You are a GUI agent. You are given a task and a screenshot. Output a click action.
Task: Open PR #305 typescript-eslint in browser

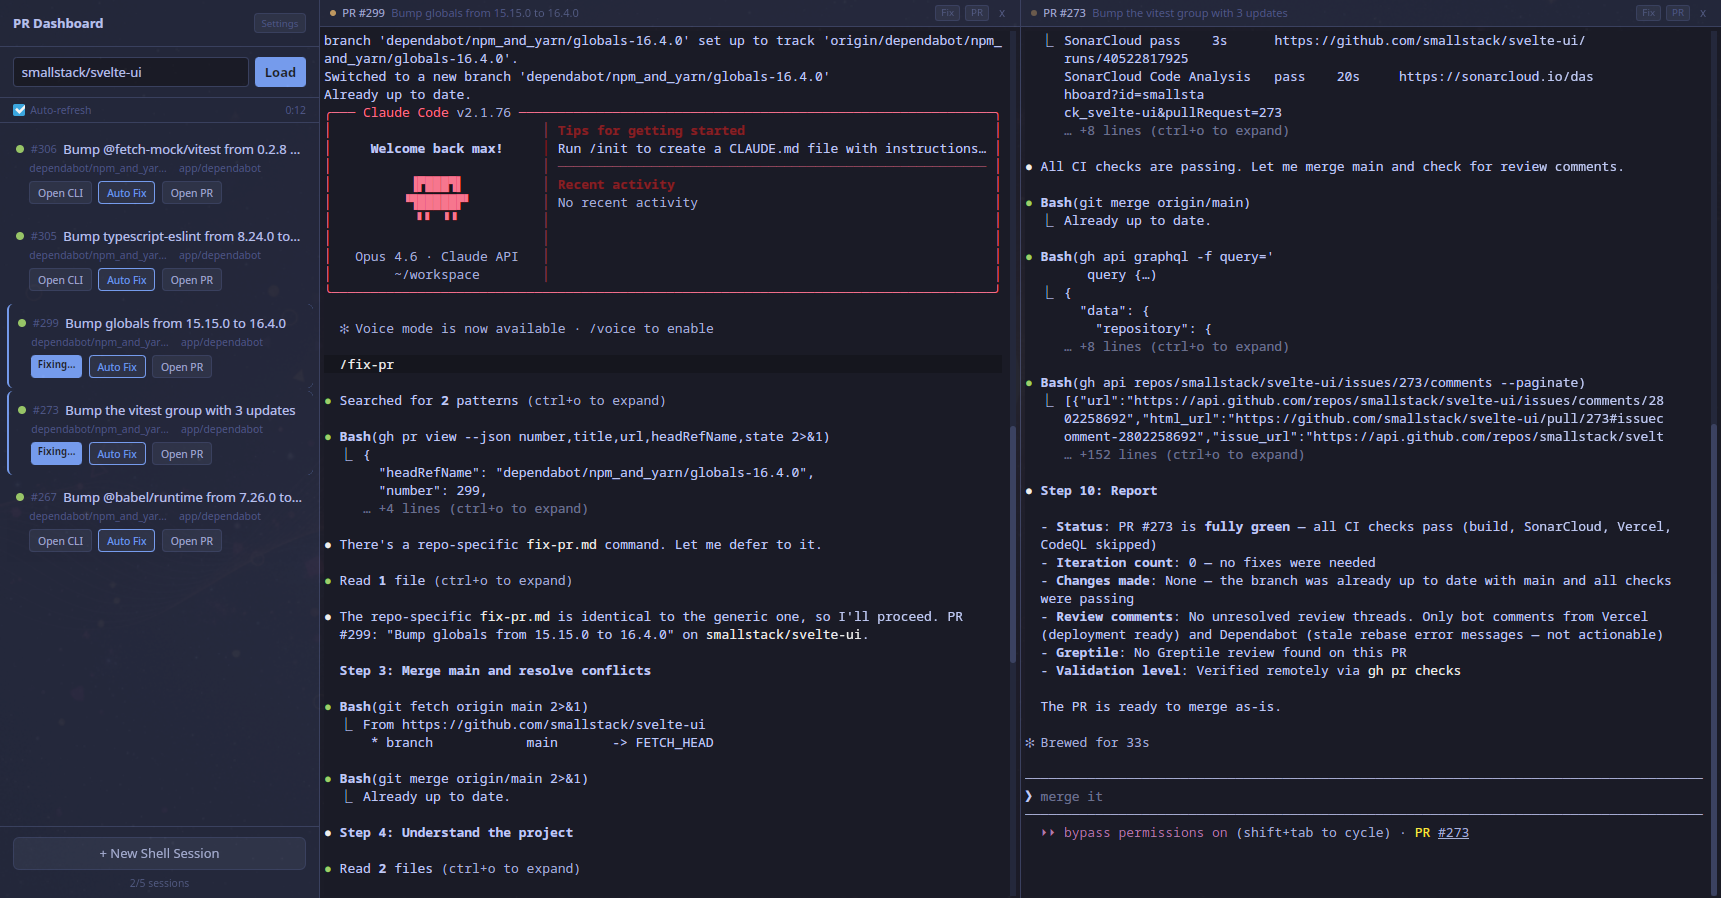(191, 280)
